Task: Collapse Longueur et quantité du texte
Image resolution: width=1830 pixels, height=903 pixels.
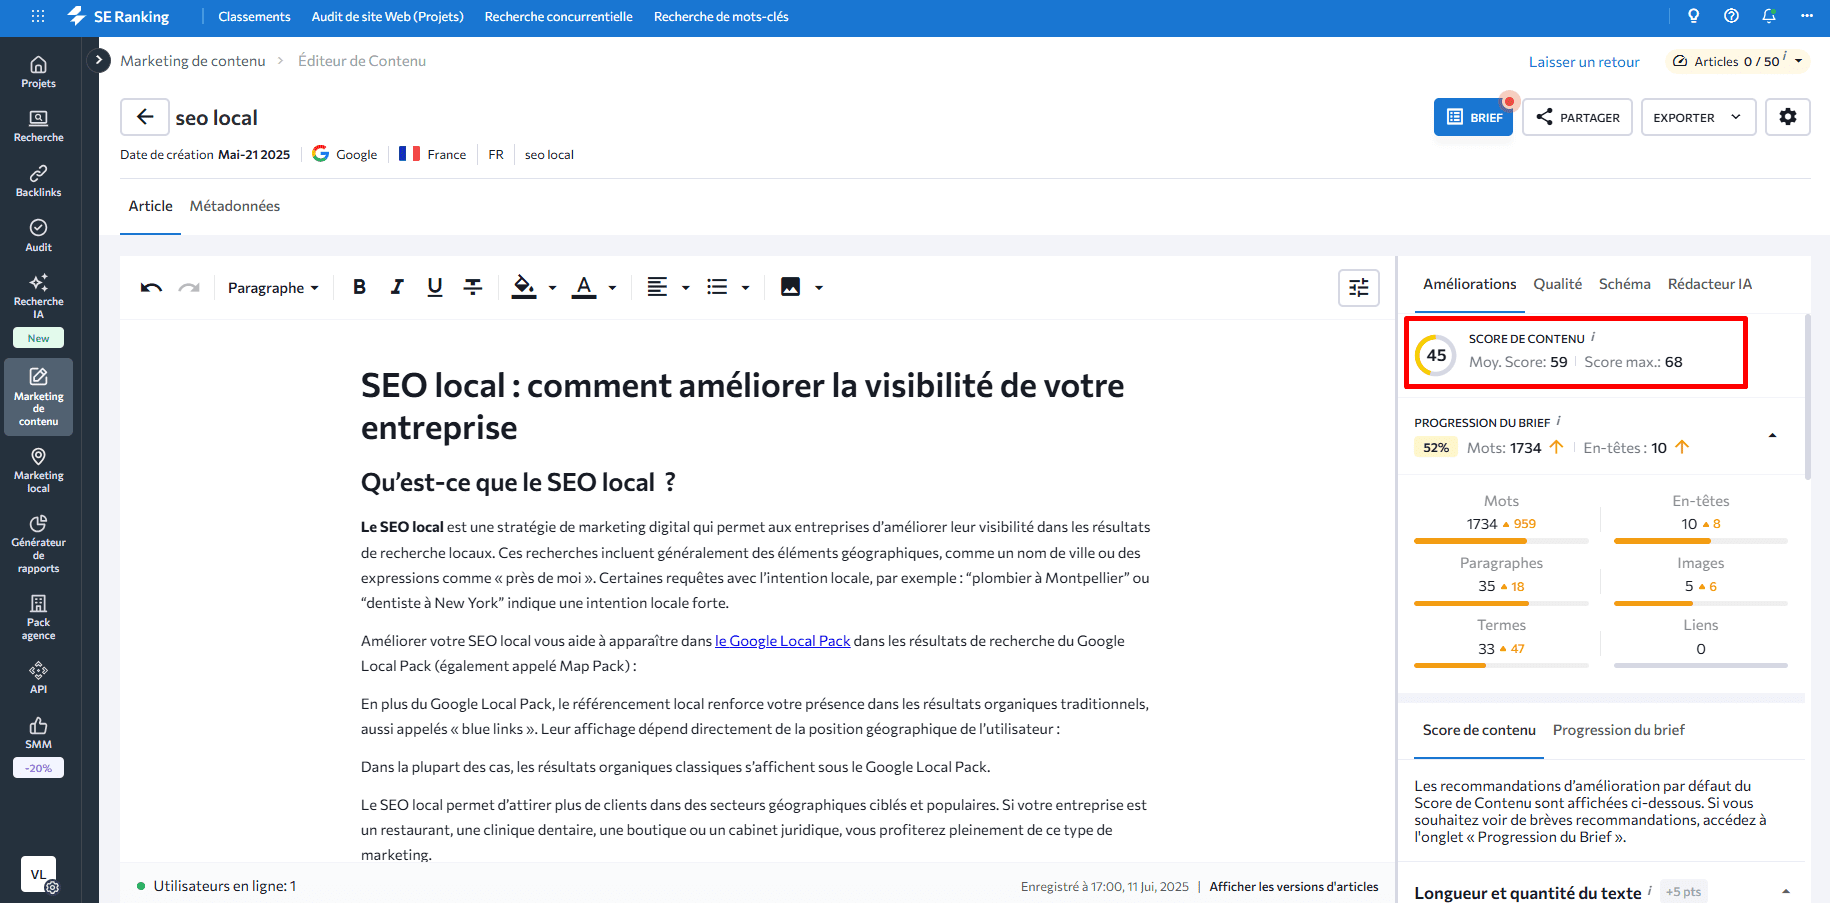Action: (x=1786, y=892)
